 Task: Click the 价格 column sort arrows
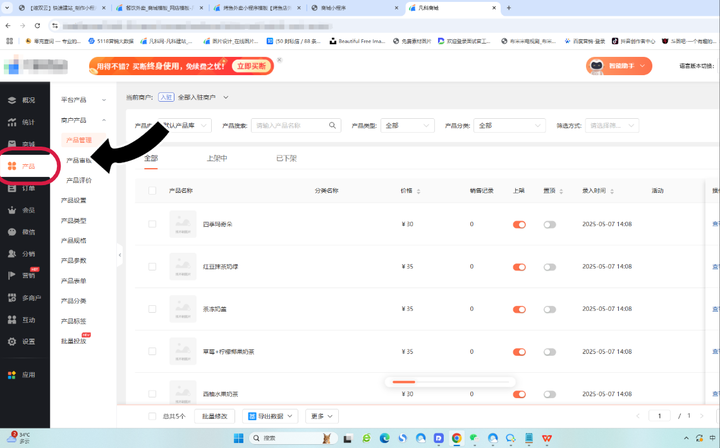418,191
